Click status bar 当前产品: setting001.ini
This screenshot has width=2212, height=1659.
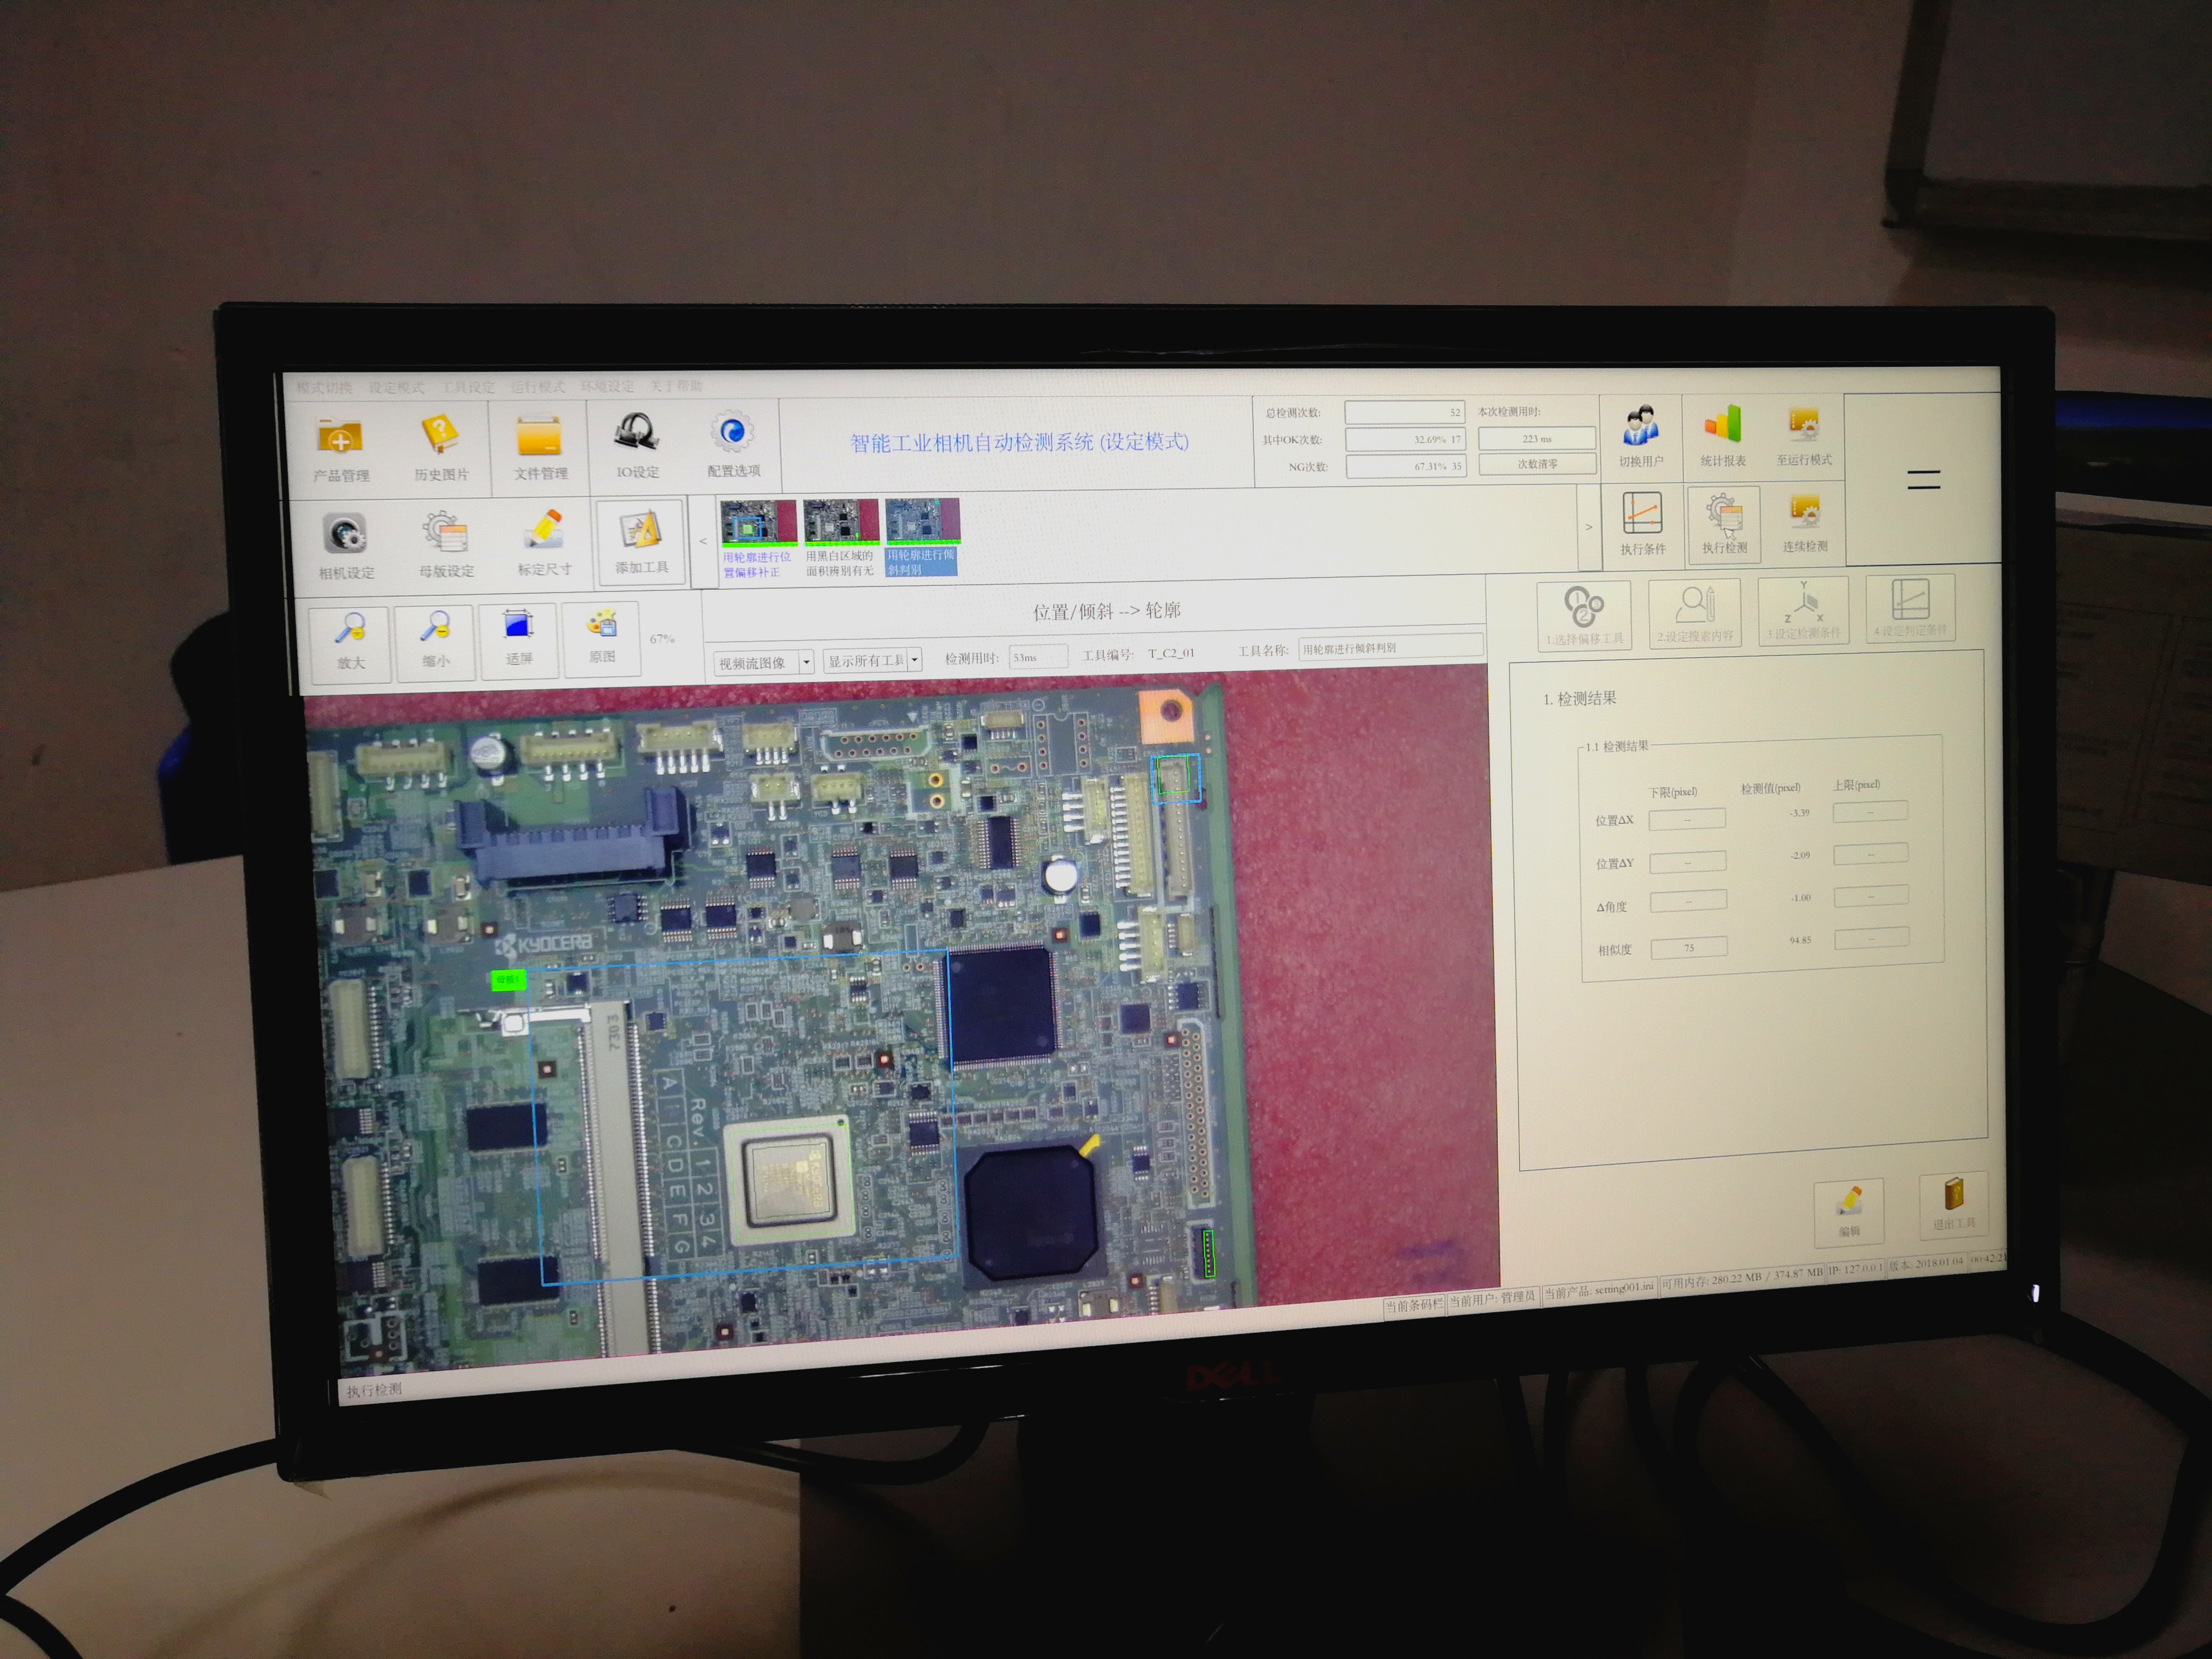(x=1599, y=1291)
